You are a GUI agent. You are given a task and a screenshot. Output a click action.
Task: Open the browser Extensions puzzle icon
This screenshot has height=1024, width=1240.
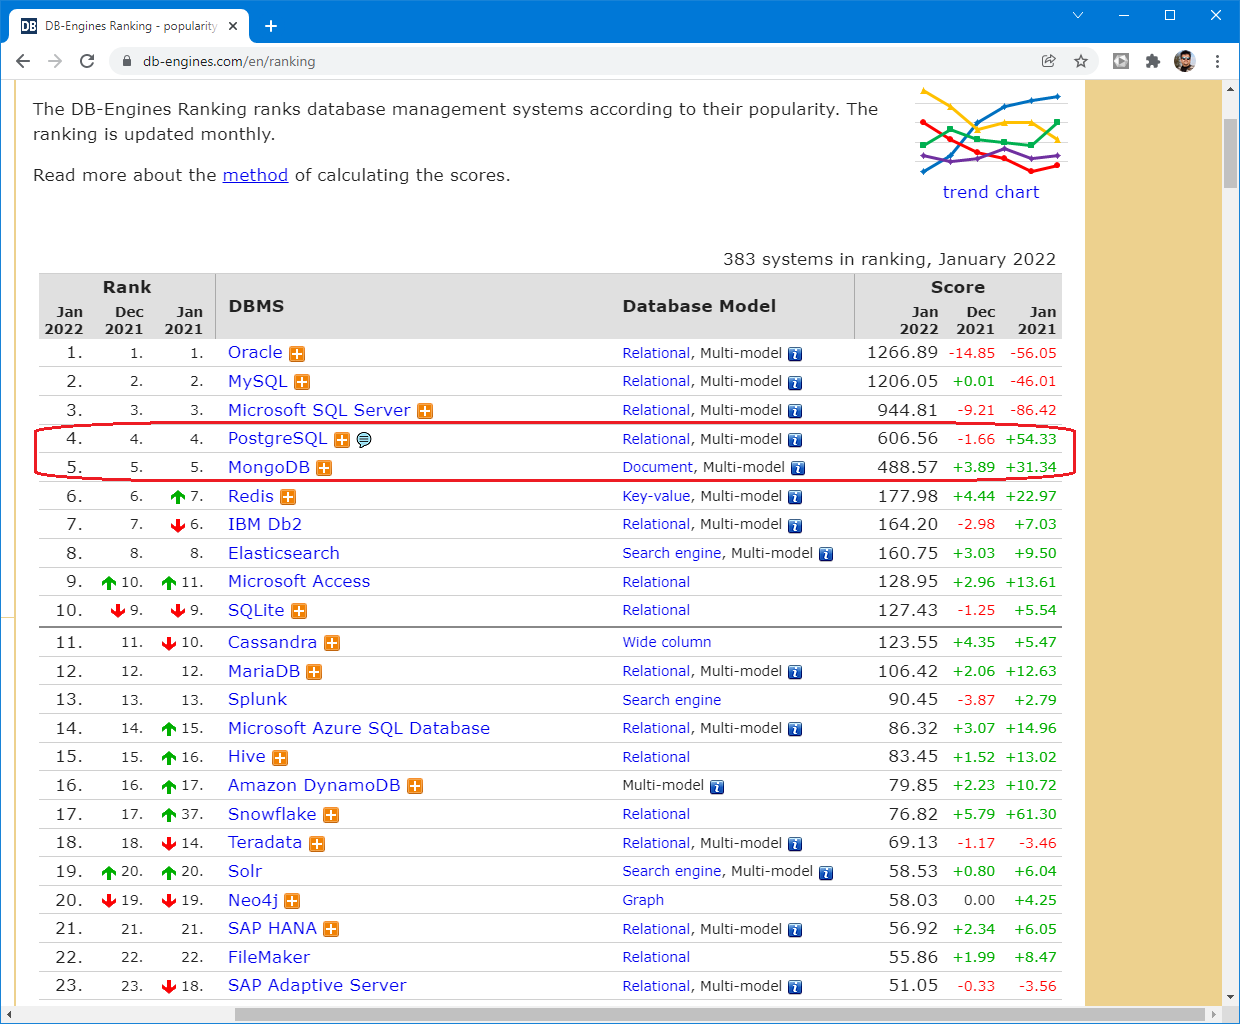[1152, 61]
